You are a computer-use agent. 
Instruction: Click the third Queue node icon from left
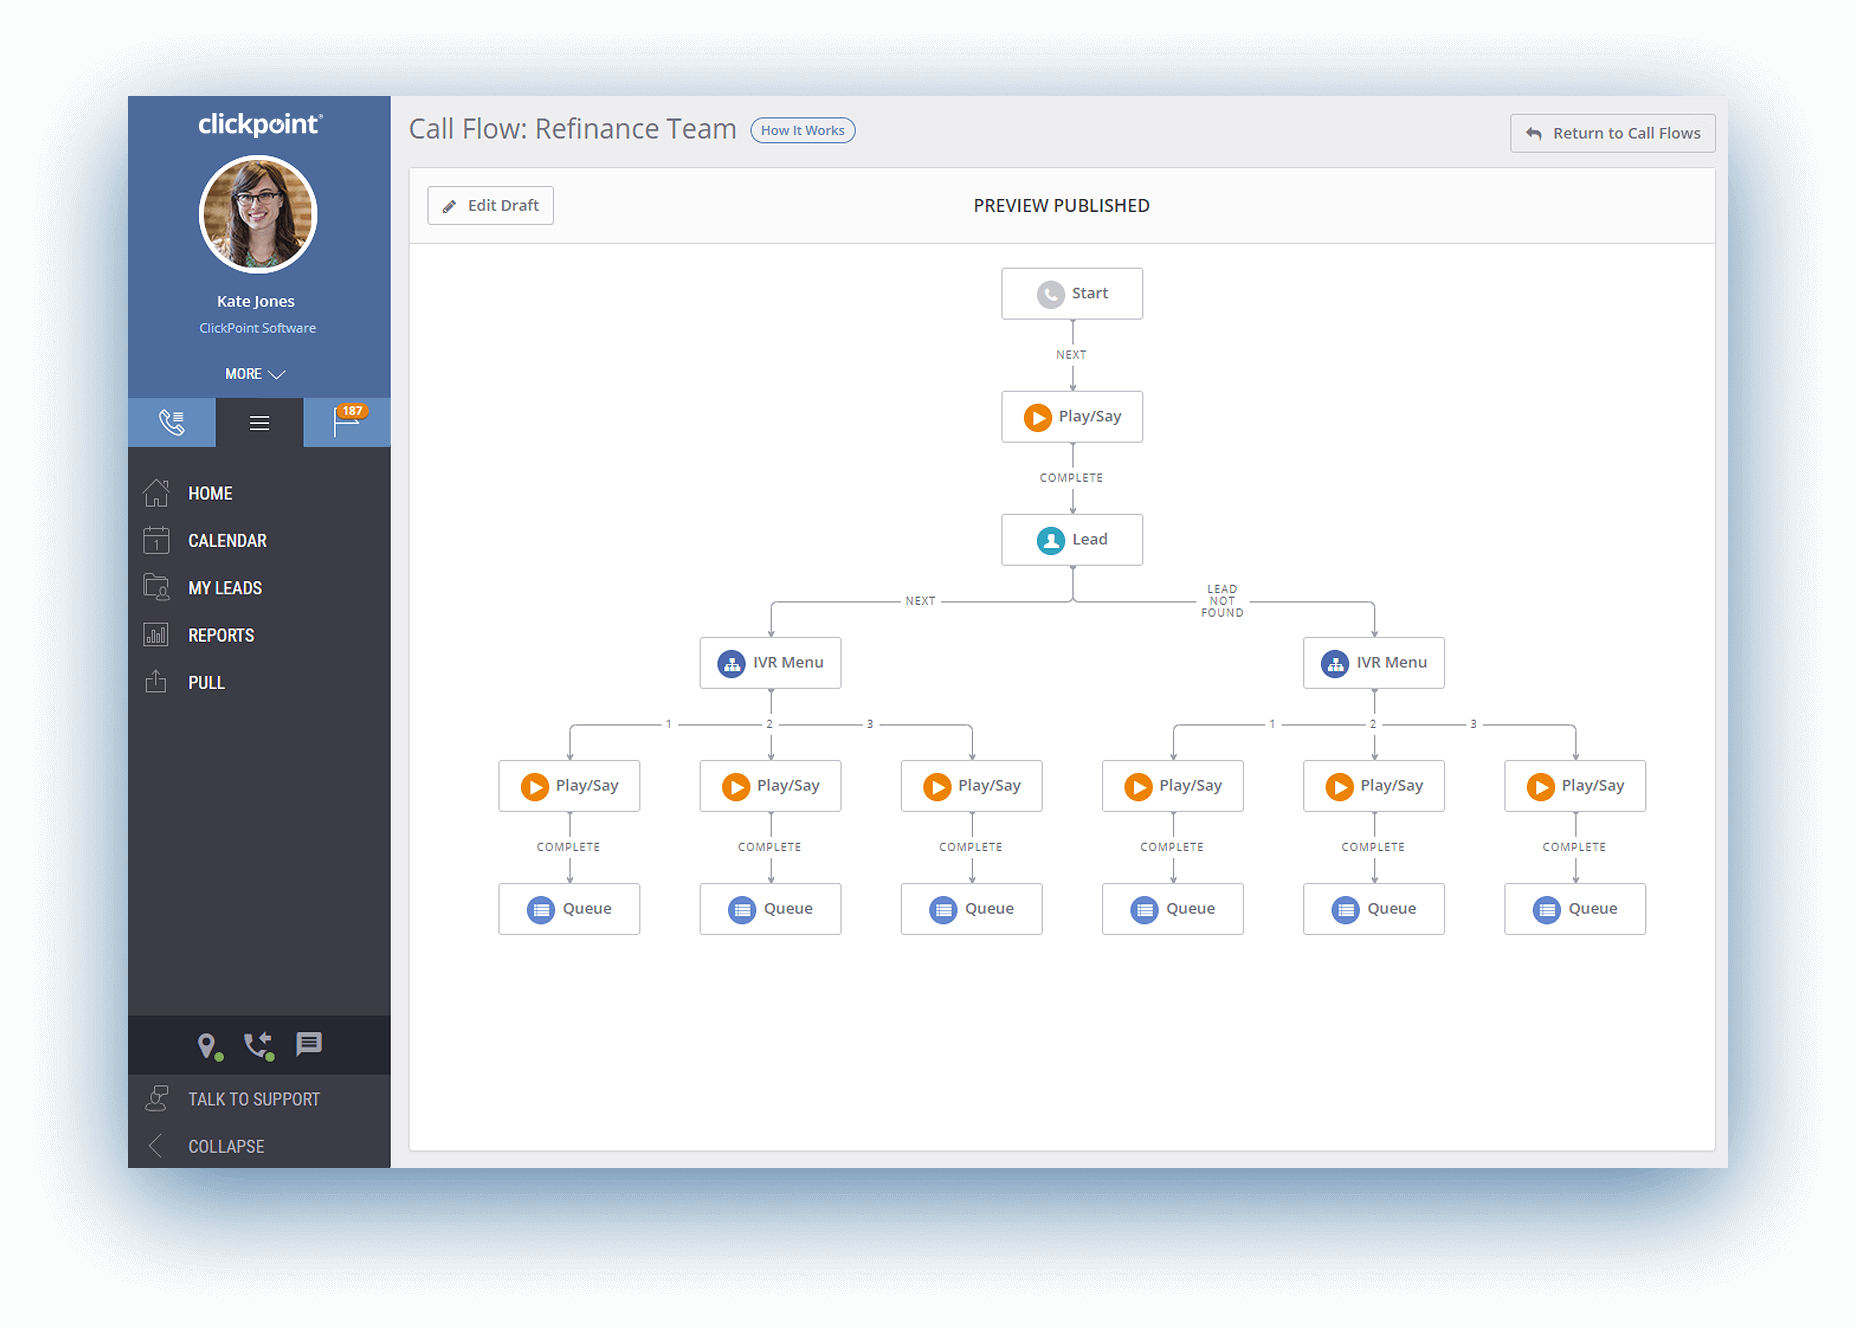[943, 909]
